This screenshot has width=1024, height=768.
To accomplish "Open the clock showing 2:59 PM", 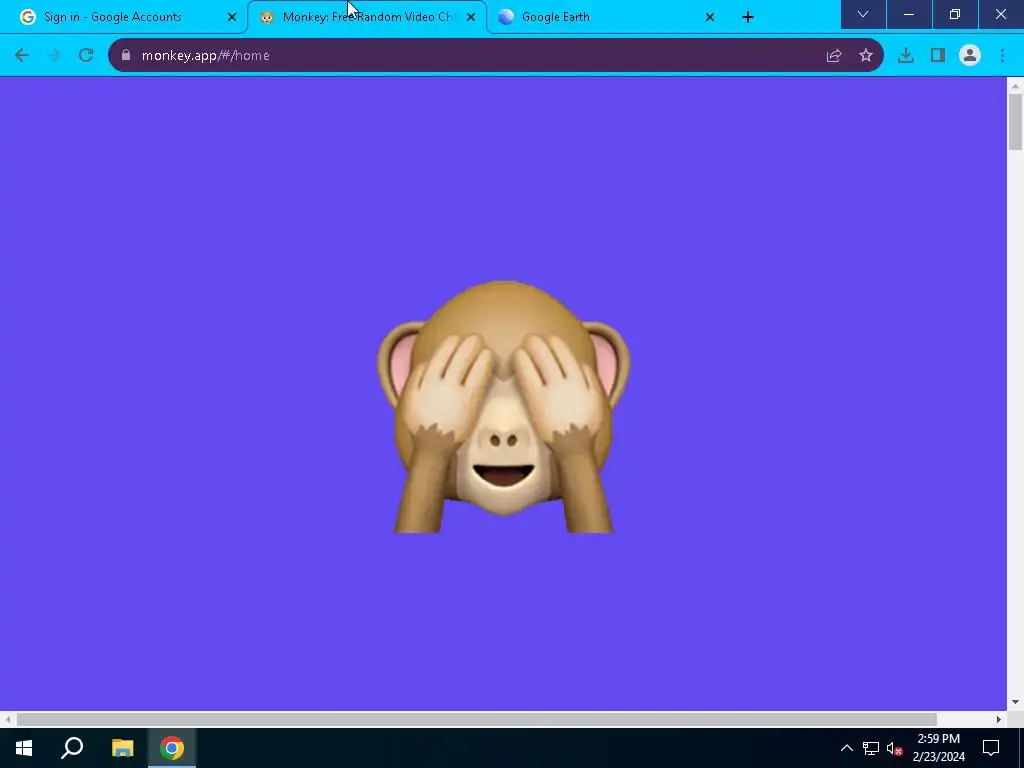I will pos(938,748).
